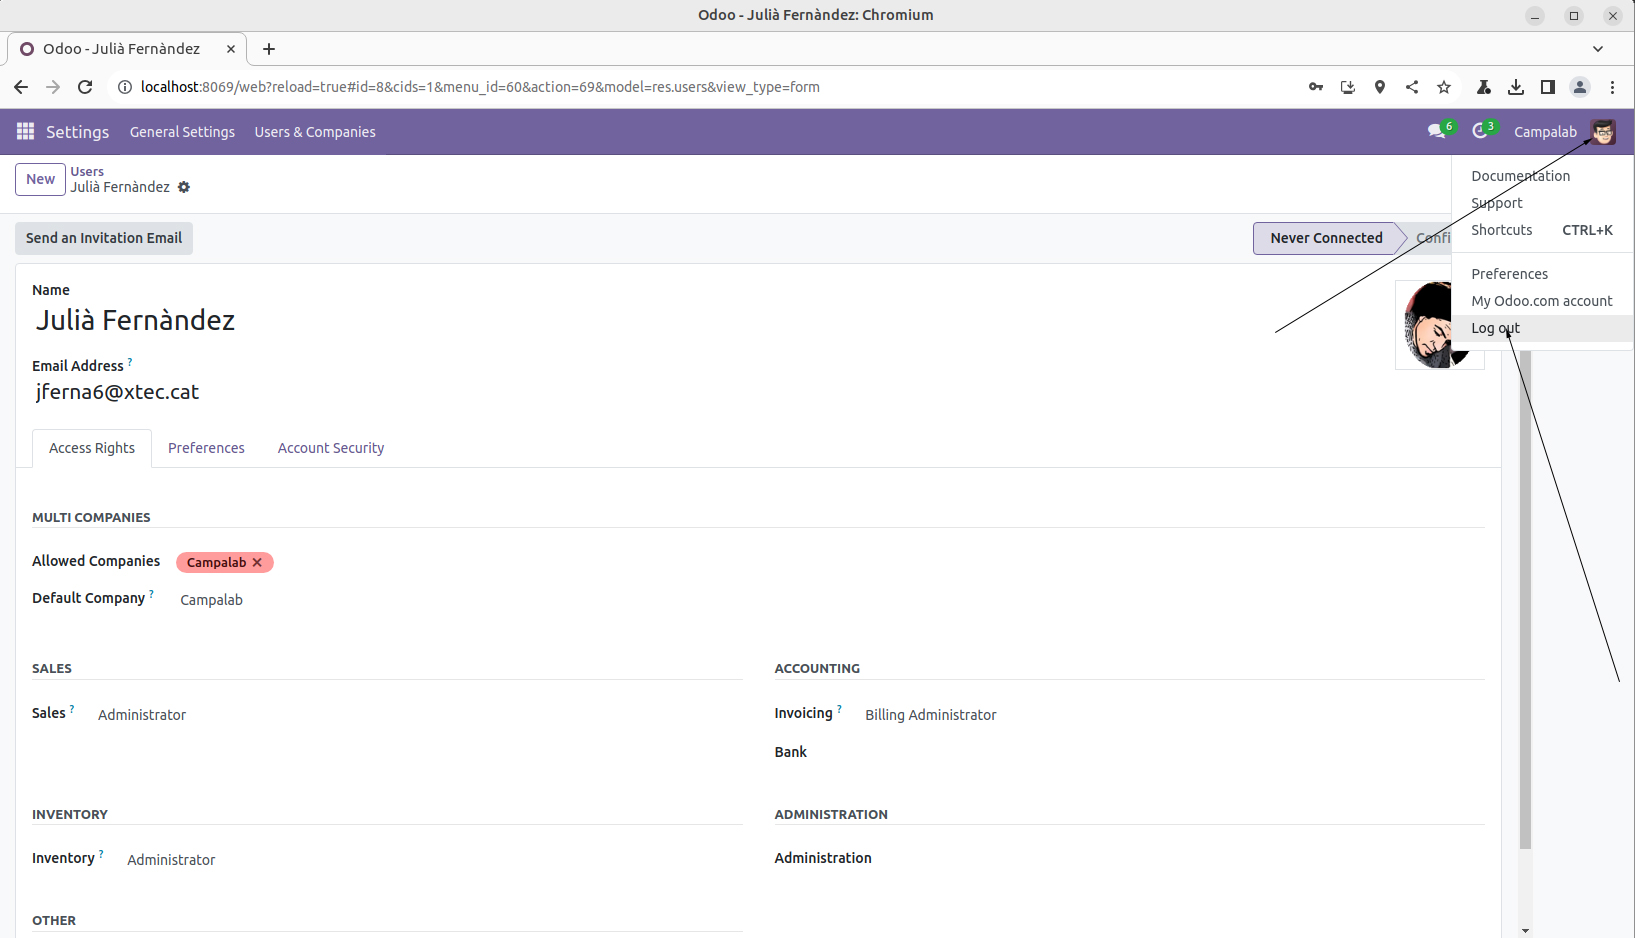Open the conversations messages icon
The image size is (1635, 938).
coord(1437,132)
